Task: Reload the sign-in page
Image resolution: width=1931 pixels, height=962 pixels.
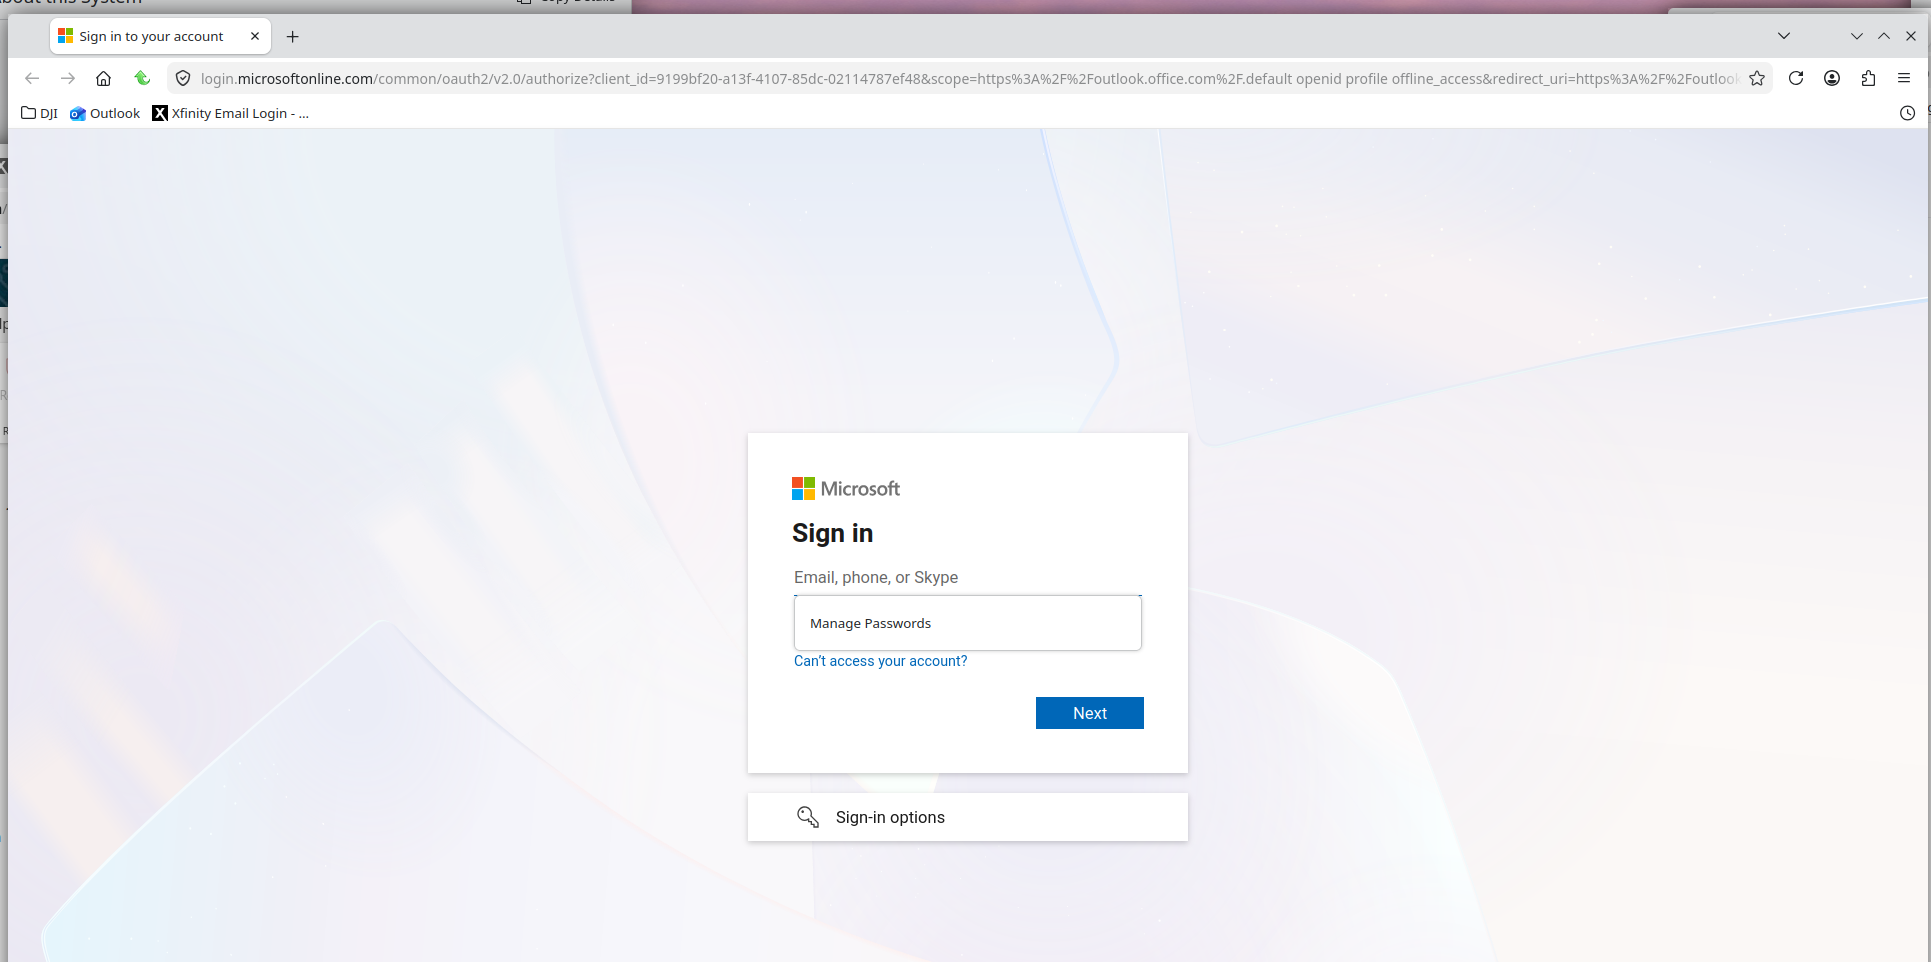Action: click(x=1796, y=78)
